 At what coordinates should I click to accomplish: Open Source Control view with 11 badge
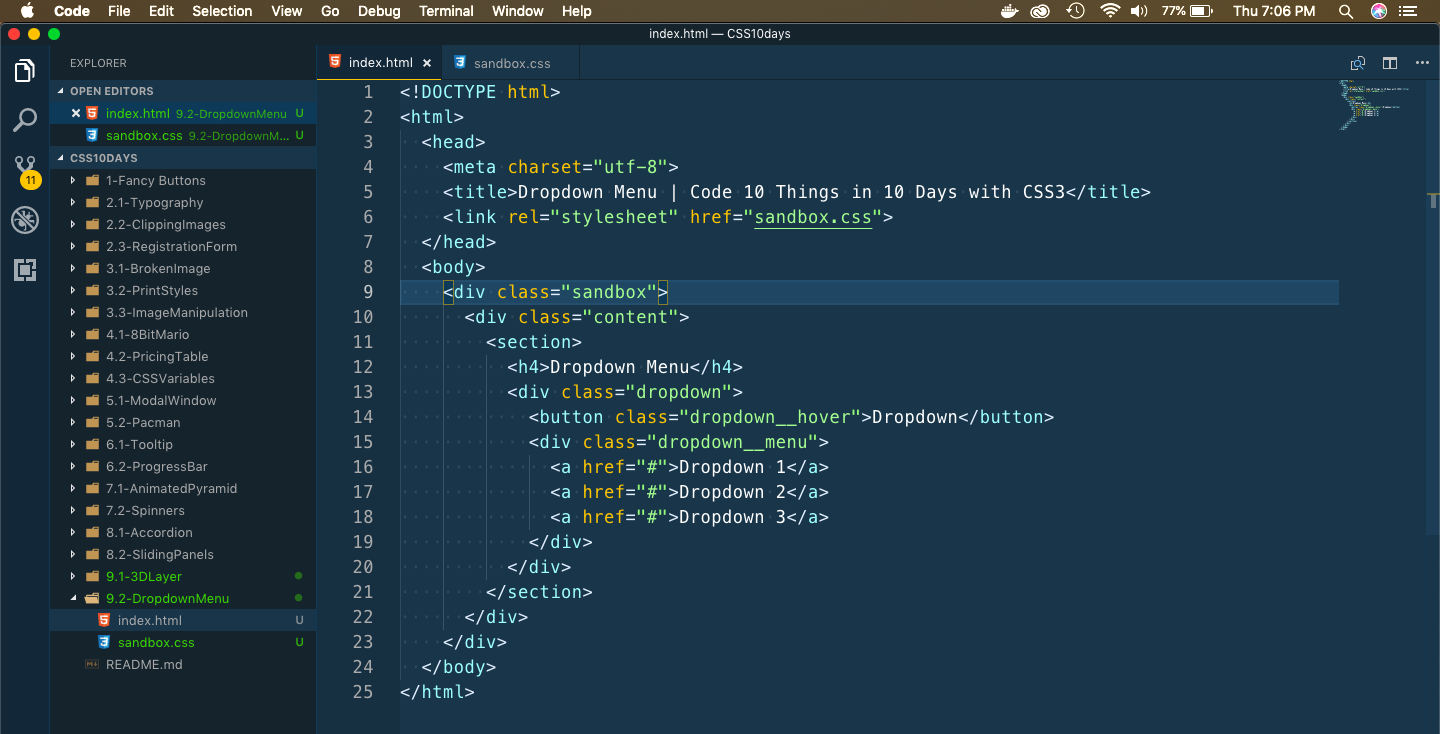[x=25, y=170]
